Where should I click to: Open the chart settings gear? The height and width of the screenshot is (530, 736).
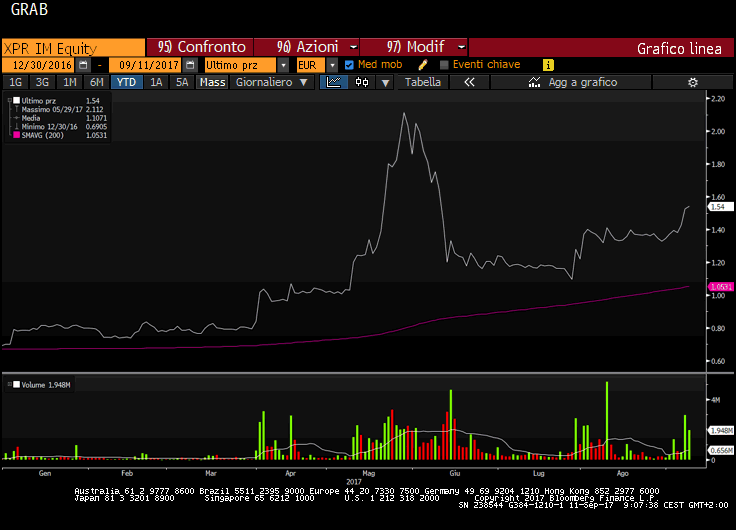[x=691, y=83]
